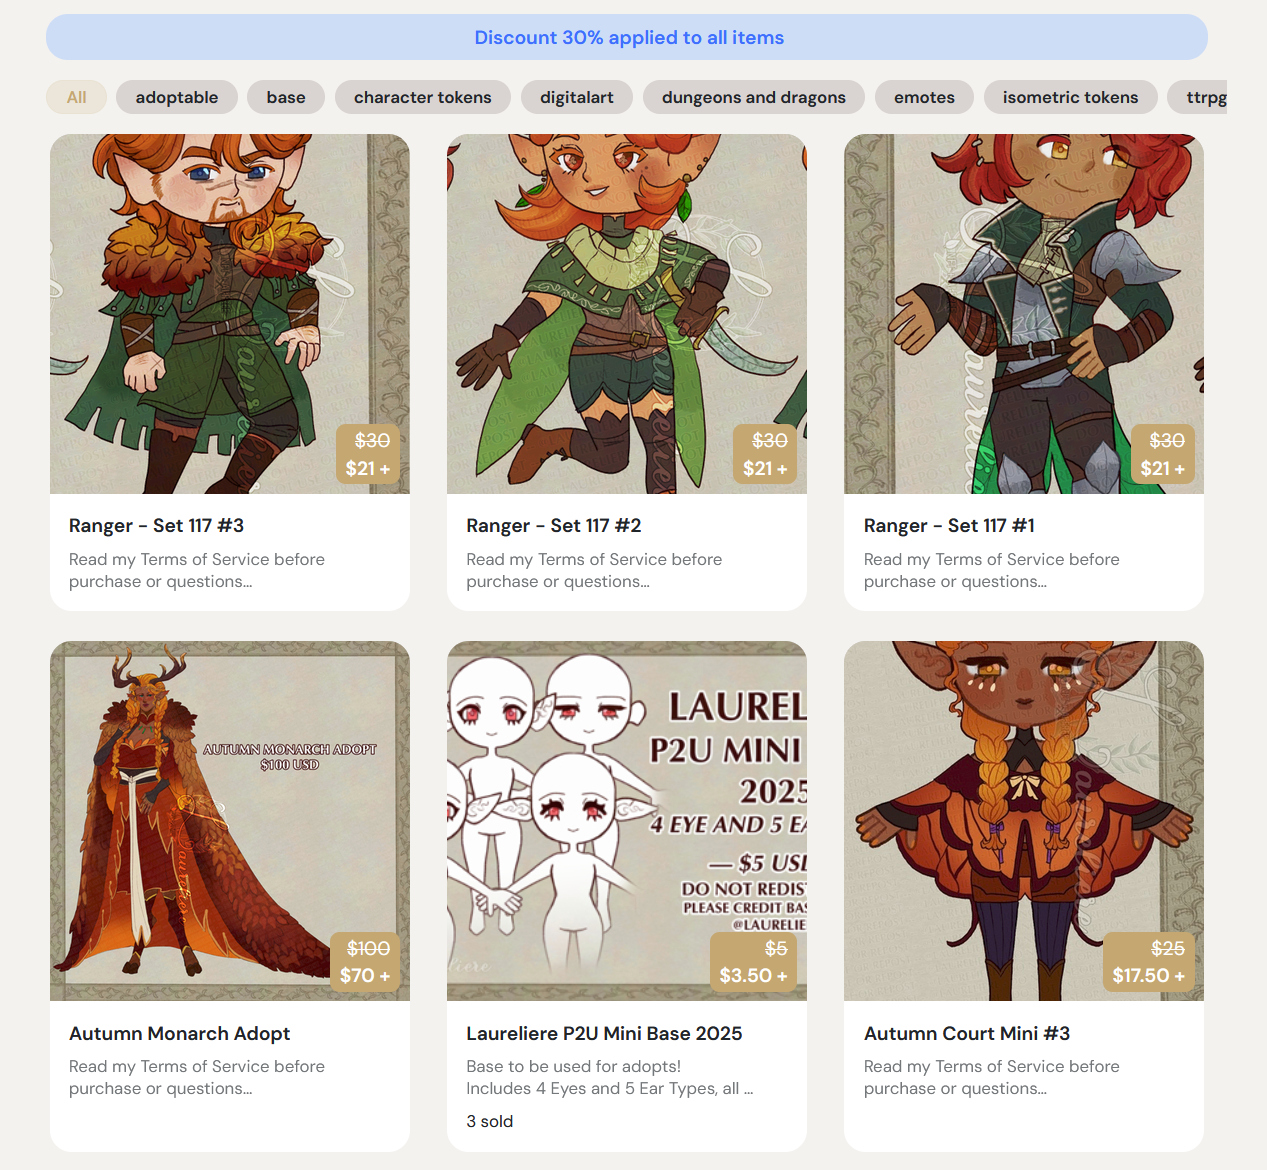
Task: Filter by 'character tokens' tag
Action: 422,97
